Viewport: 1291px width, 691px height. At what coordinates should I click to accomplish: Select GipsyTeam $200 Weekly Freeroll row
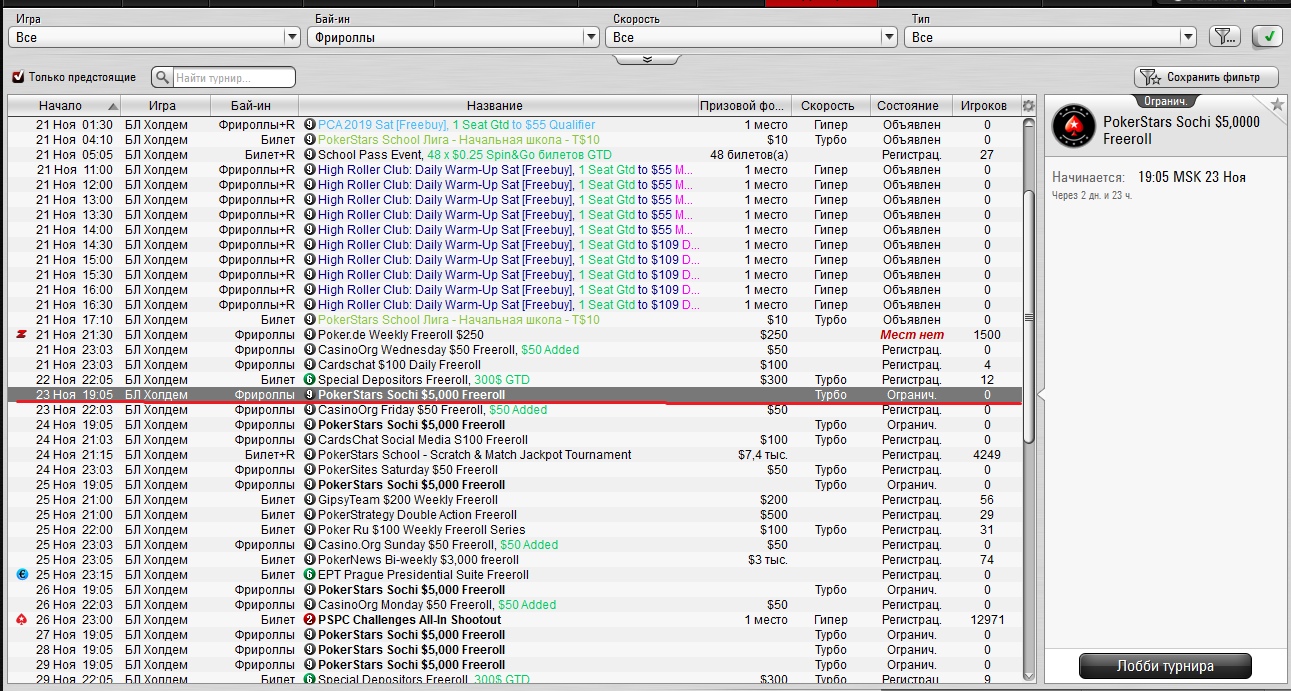[515, 500]
